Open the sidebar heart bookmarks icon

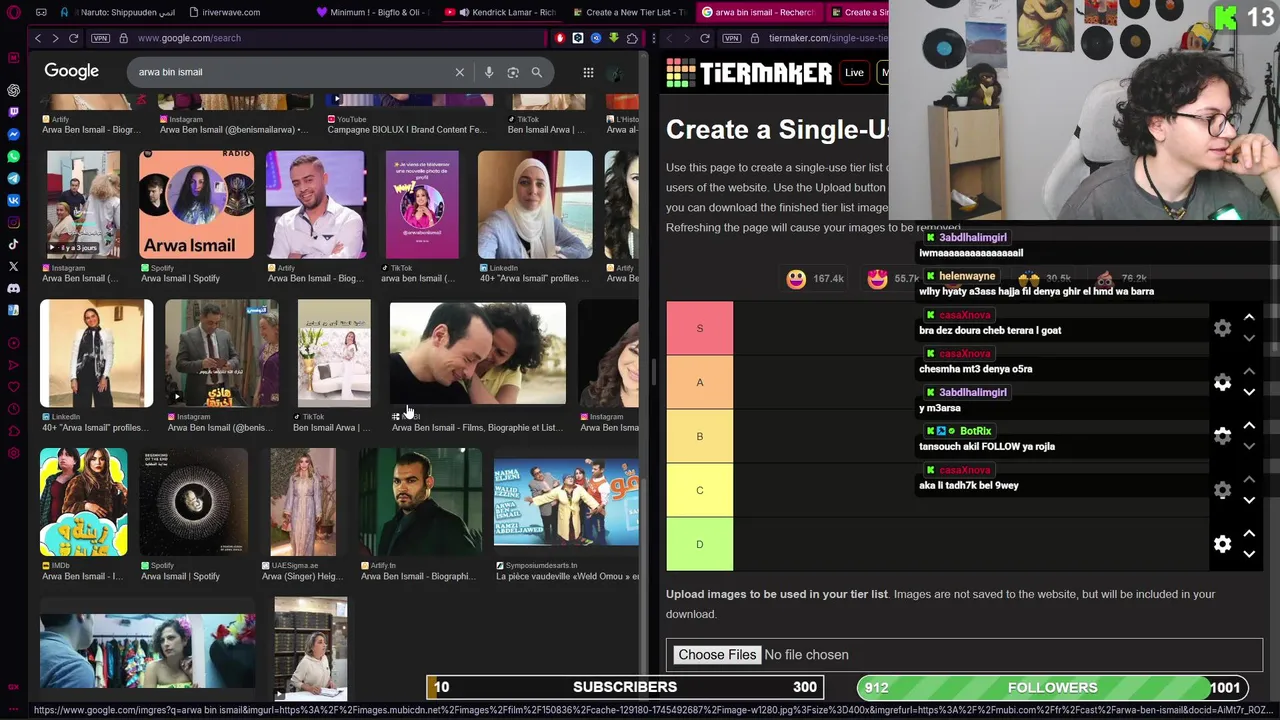[x=13, y=387]
